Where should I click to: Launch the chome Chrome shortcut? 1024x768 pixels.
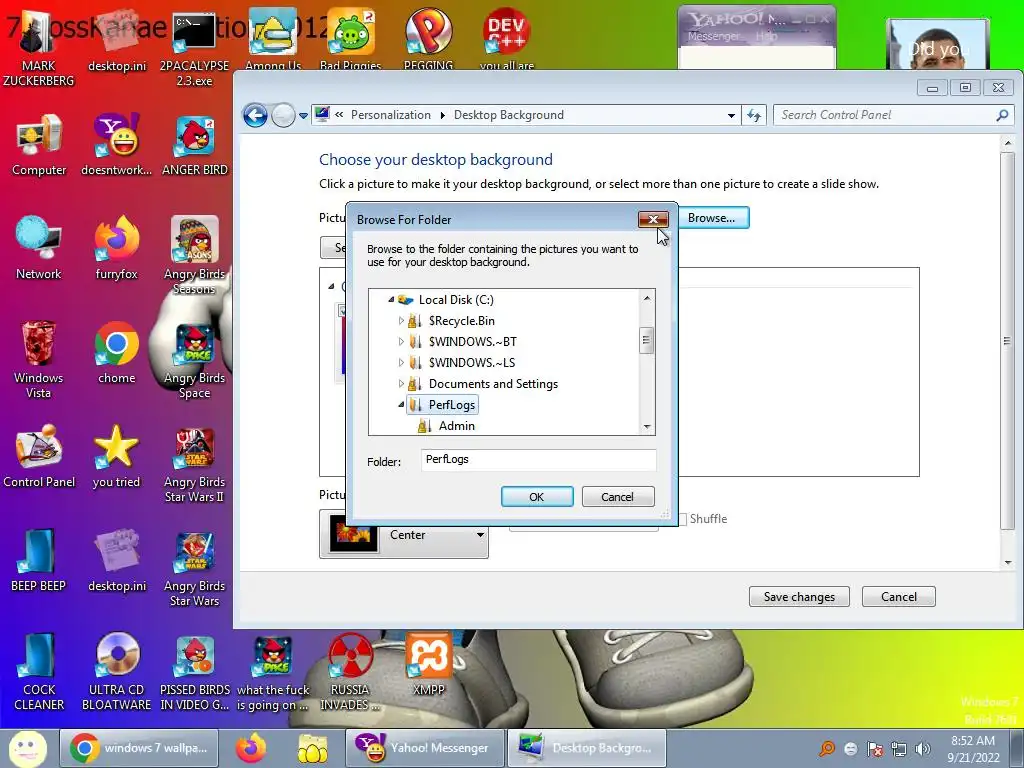point(116,353)
